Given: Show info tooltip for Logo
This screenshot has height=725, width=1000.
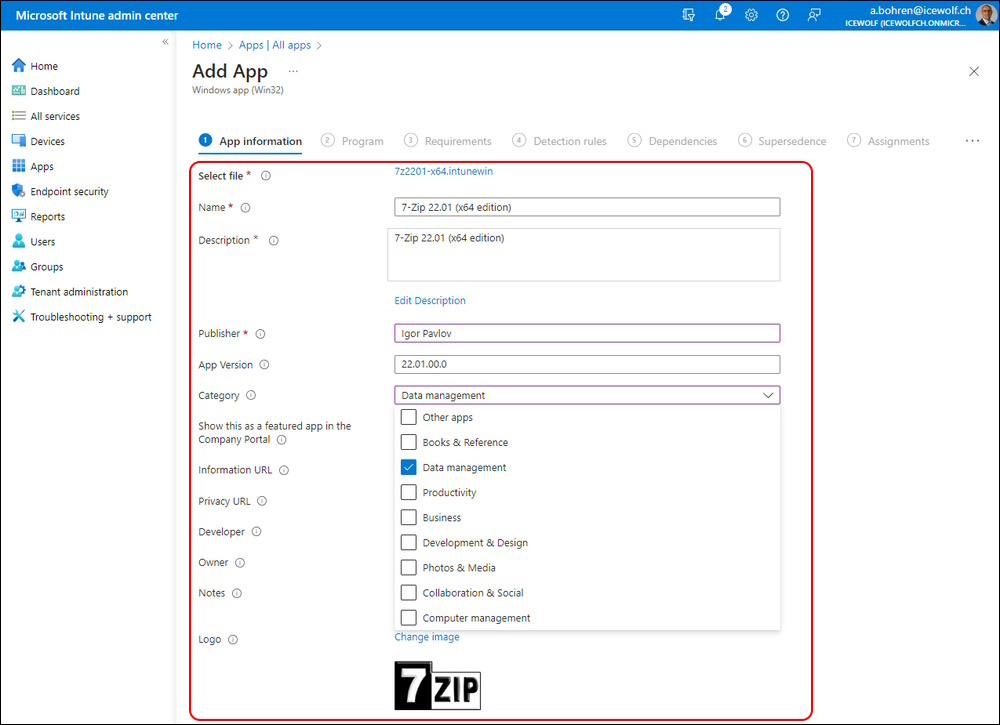Looking at the screenshot, I should [233, 640].
